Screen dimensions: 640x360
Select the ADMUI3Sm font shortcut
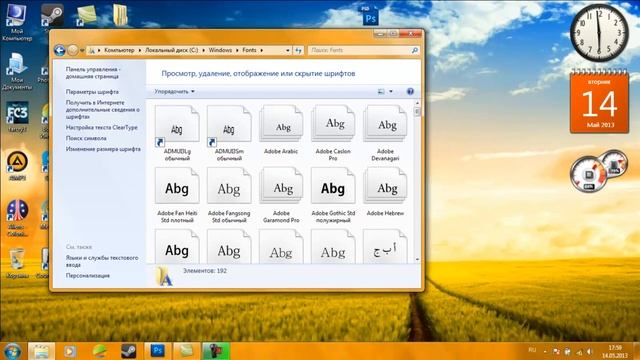tap(229, 133)
